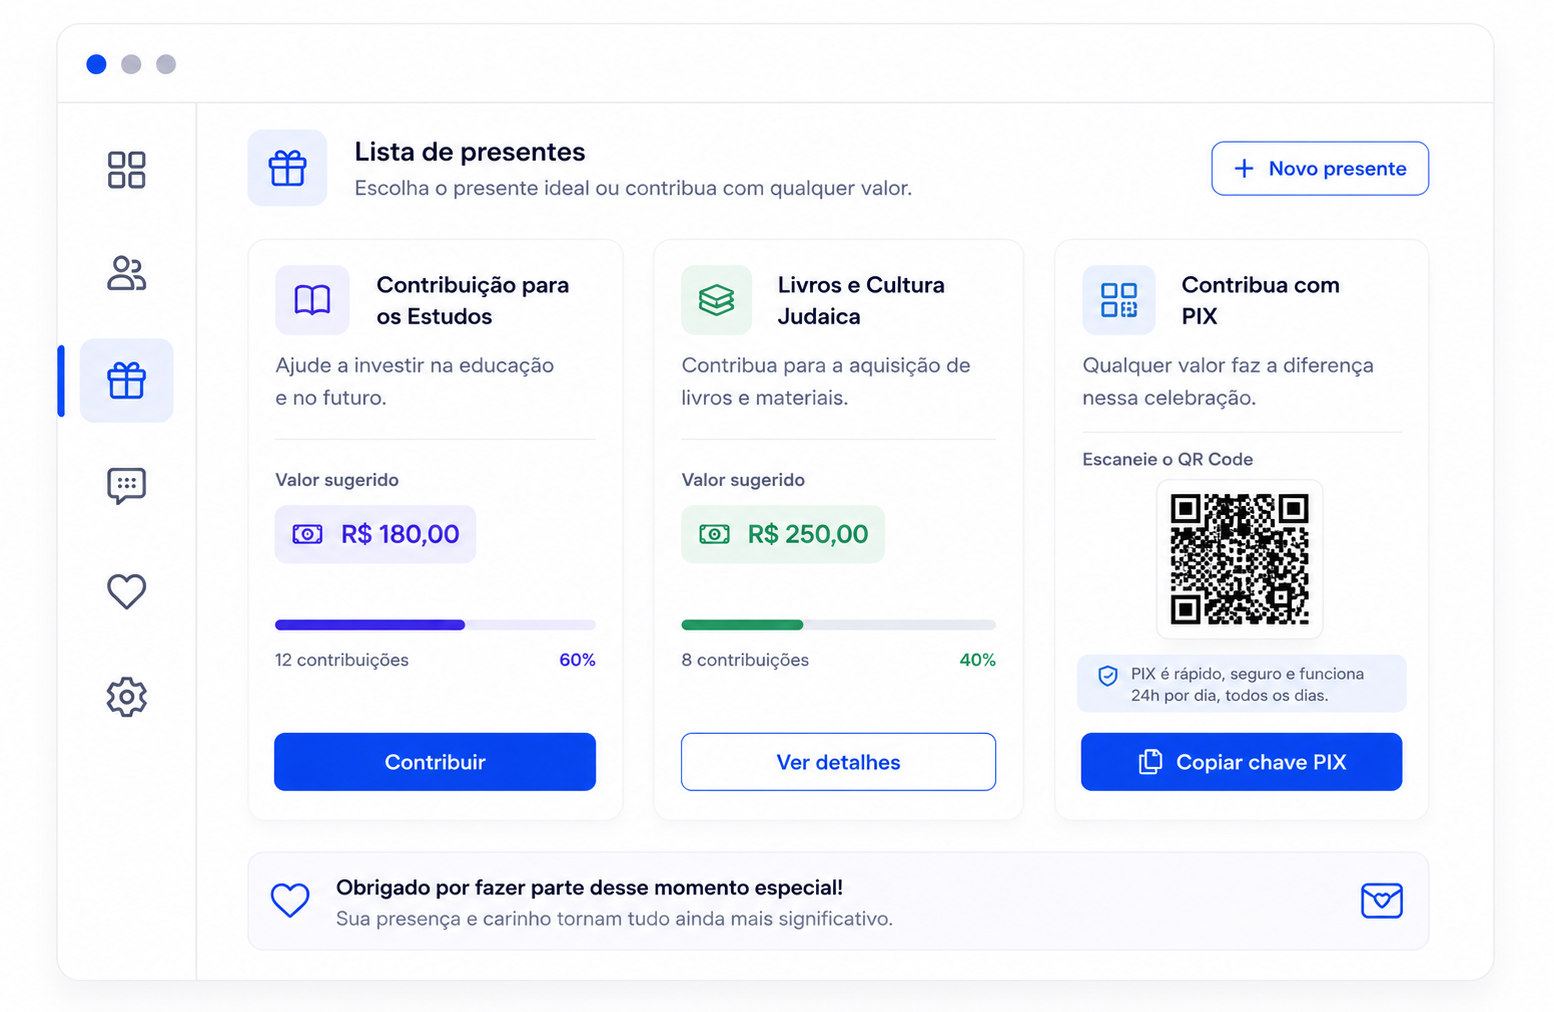Open the dashboard grid icon in sidebar

pyautogui.click(x=126, y=170)
